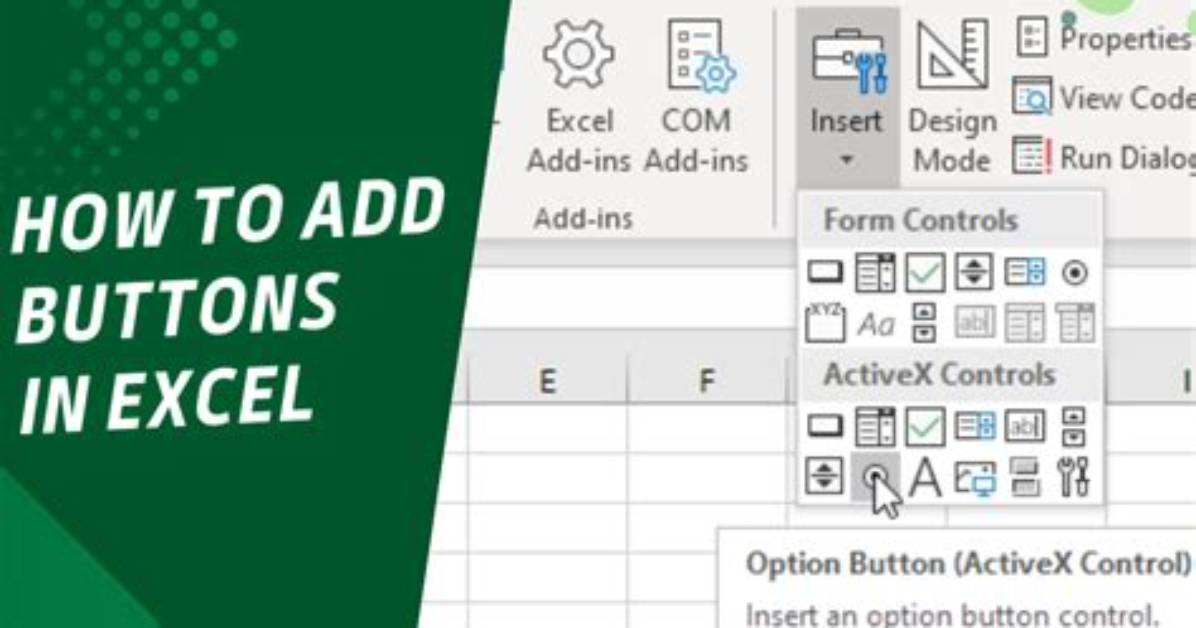Screen dimensions: 1196x628
Task: Insert an ActiveX Scroll Bar
Action: point(1074,426)
